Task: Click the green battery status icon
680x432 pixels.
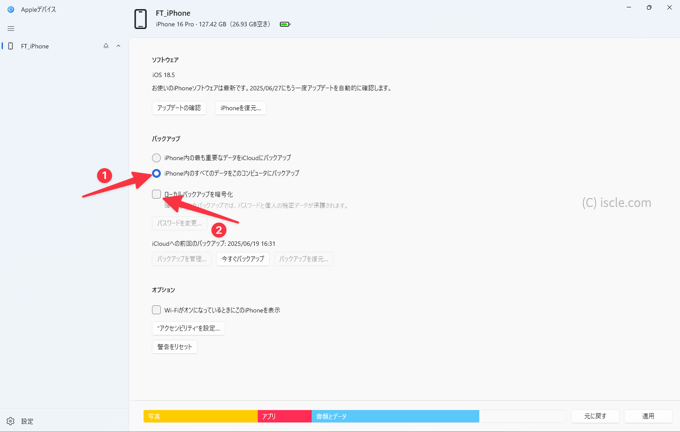Action: coord(285,24)
